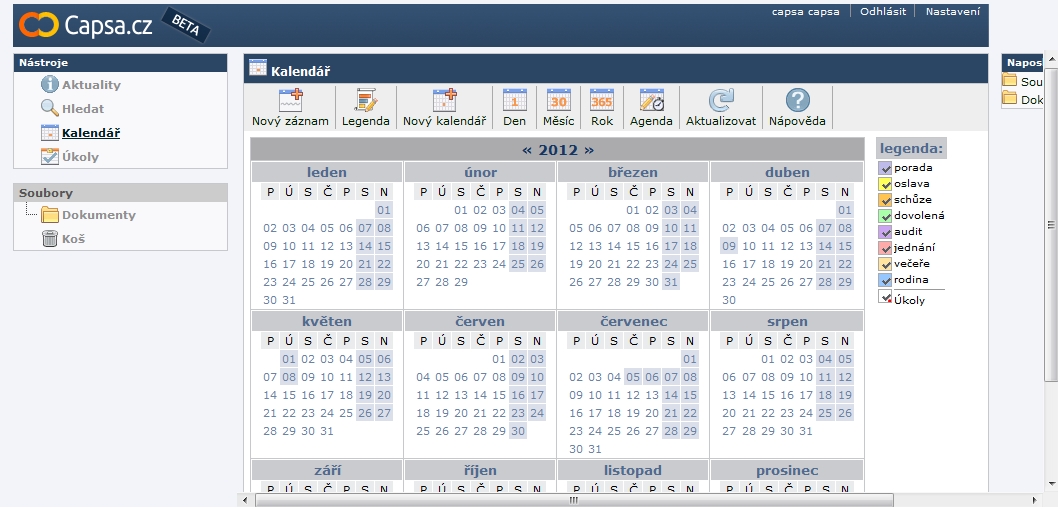Toggle the dovolená legend checkbox
Image resolution: width=1060 pixels, height=509 pixels.
pos(885,216)
